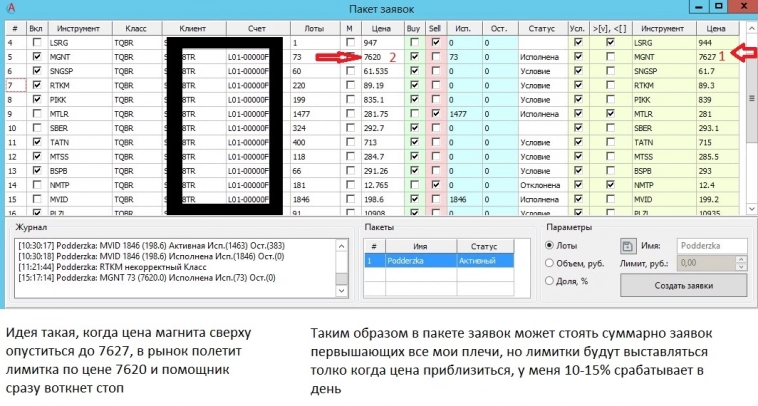Click the RTKM instrument cell on left
This screenshot has width=758, height=406.
click(x=78, y=86)
